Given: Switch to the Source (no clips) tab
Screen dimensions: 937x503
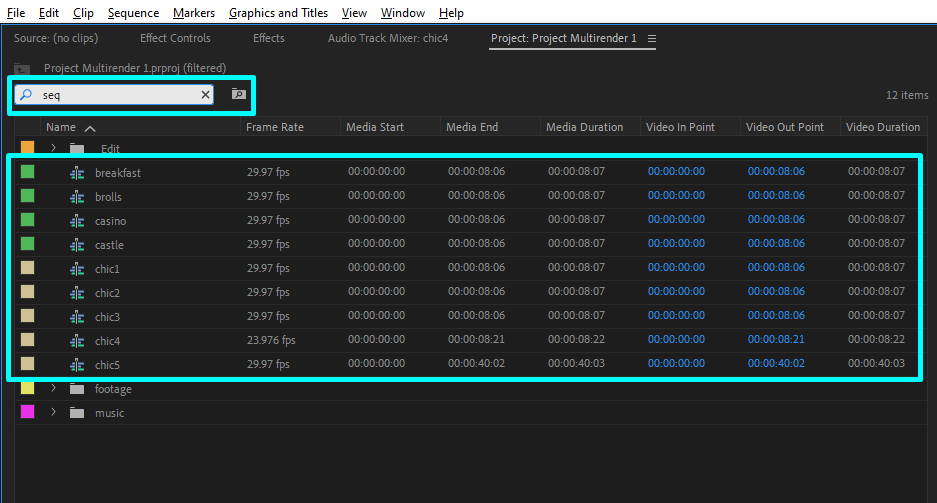Looking at the screenshot, I should click(56, 38).
